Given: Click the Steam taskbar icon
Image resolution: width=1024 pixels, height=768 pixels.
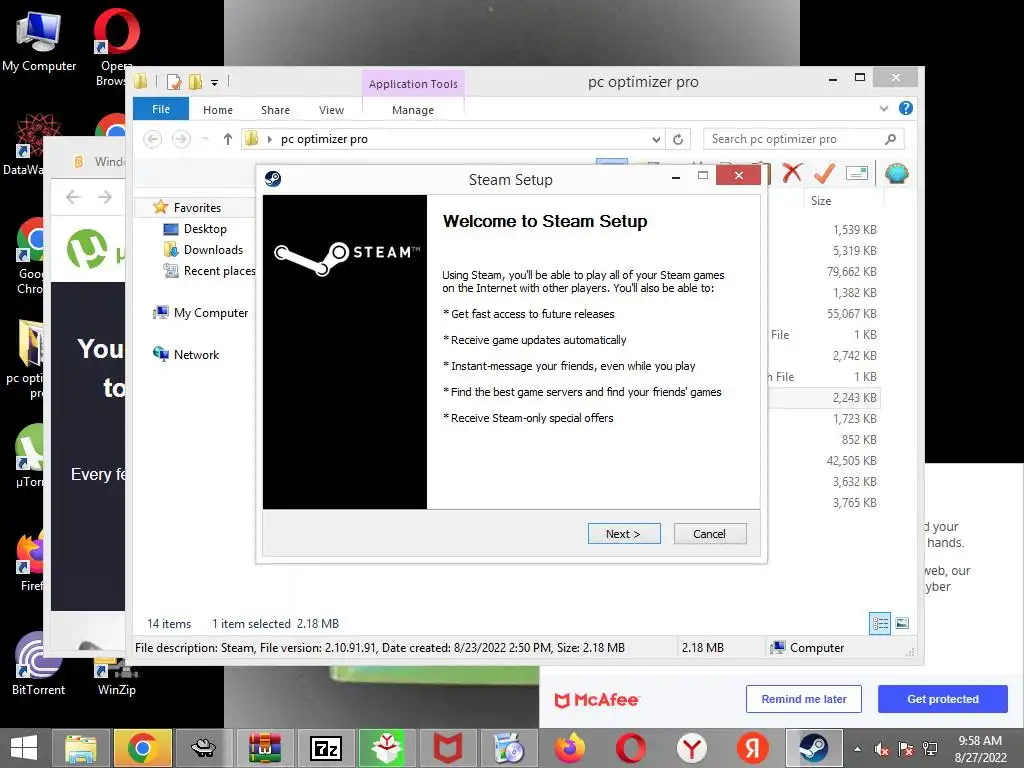Looking at the screenshot, I should pyautogui.click(x=814, y=748).
